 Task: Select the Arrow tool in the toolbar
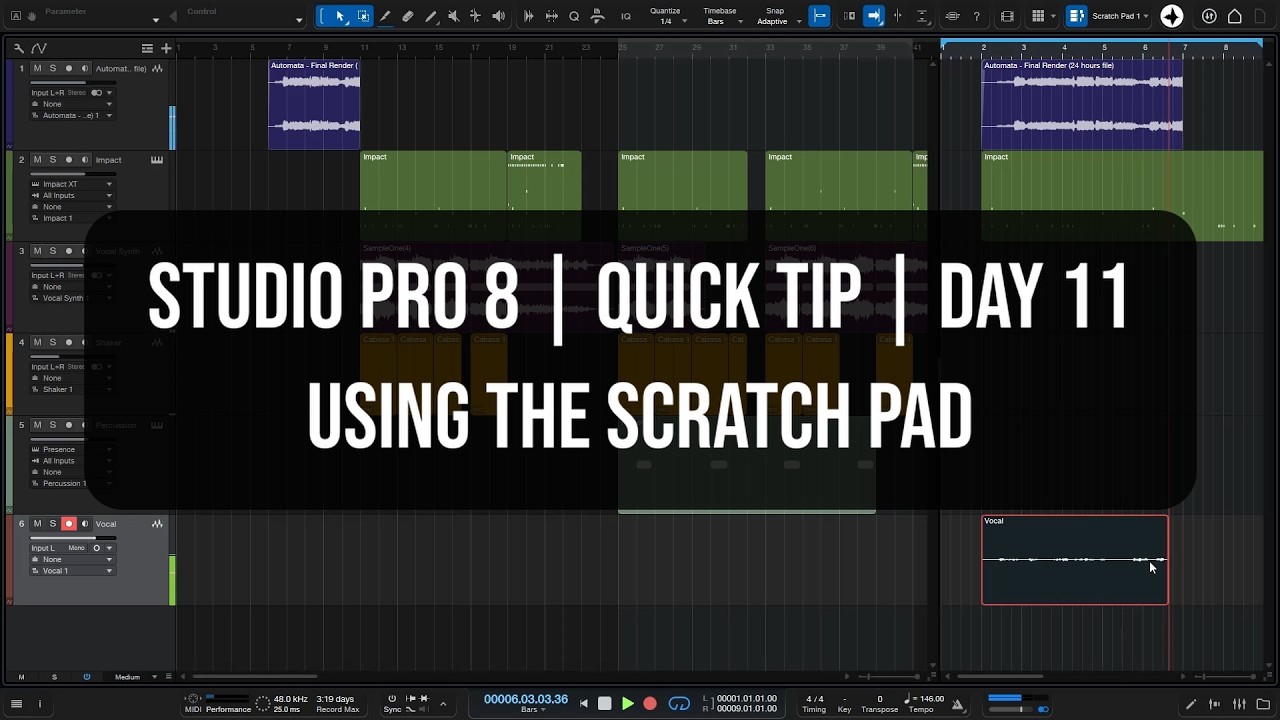(x=340, y=16)
